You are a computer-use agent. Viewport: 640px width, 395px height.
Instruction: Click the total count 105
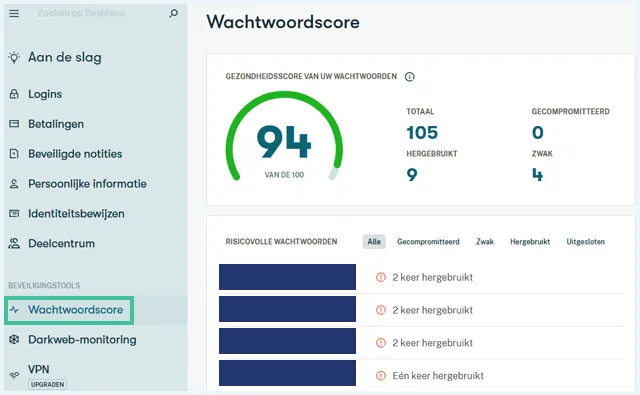click(x=422, y=133)
